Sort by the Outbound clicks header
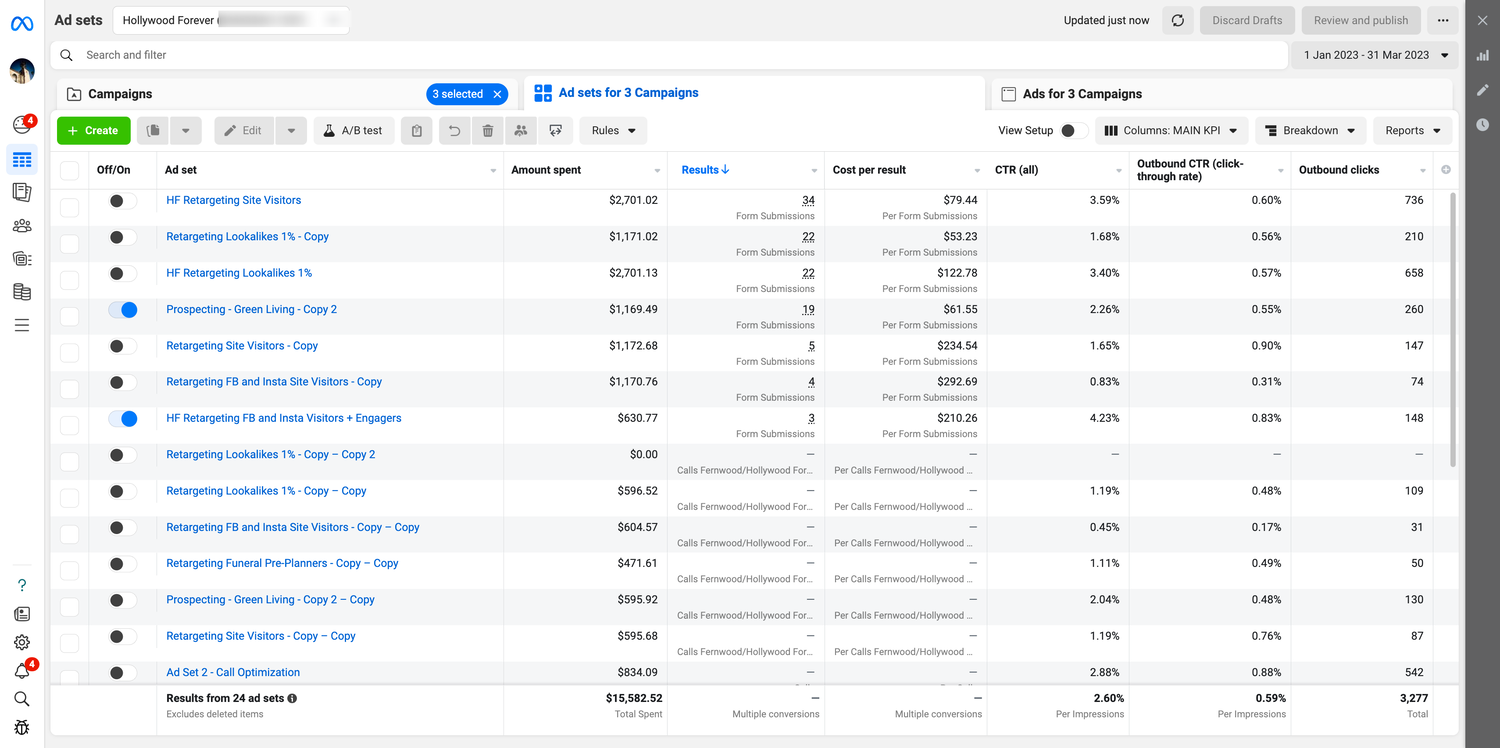1500x748 pixels. 1338,170
